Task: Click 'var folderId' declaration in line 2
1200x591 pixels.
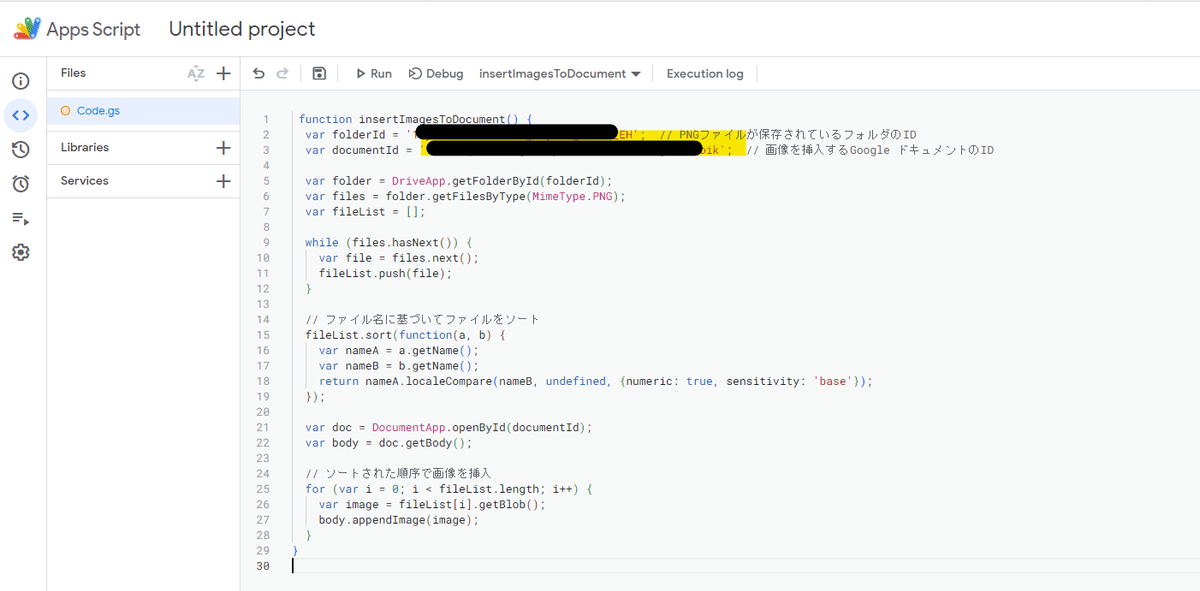Action: pyautogui.click(x=346, y=135)
